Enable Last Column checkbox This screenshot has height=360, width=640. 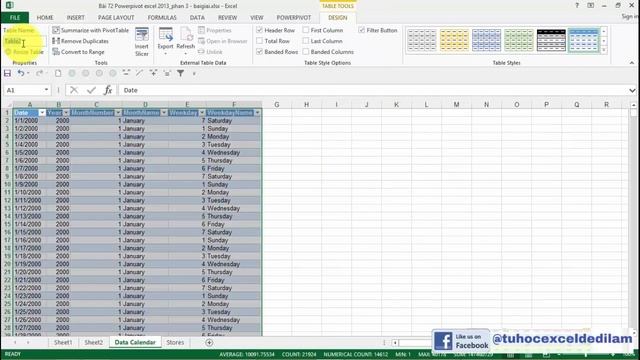click(x=306, y=41)
